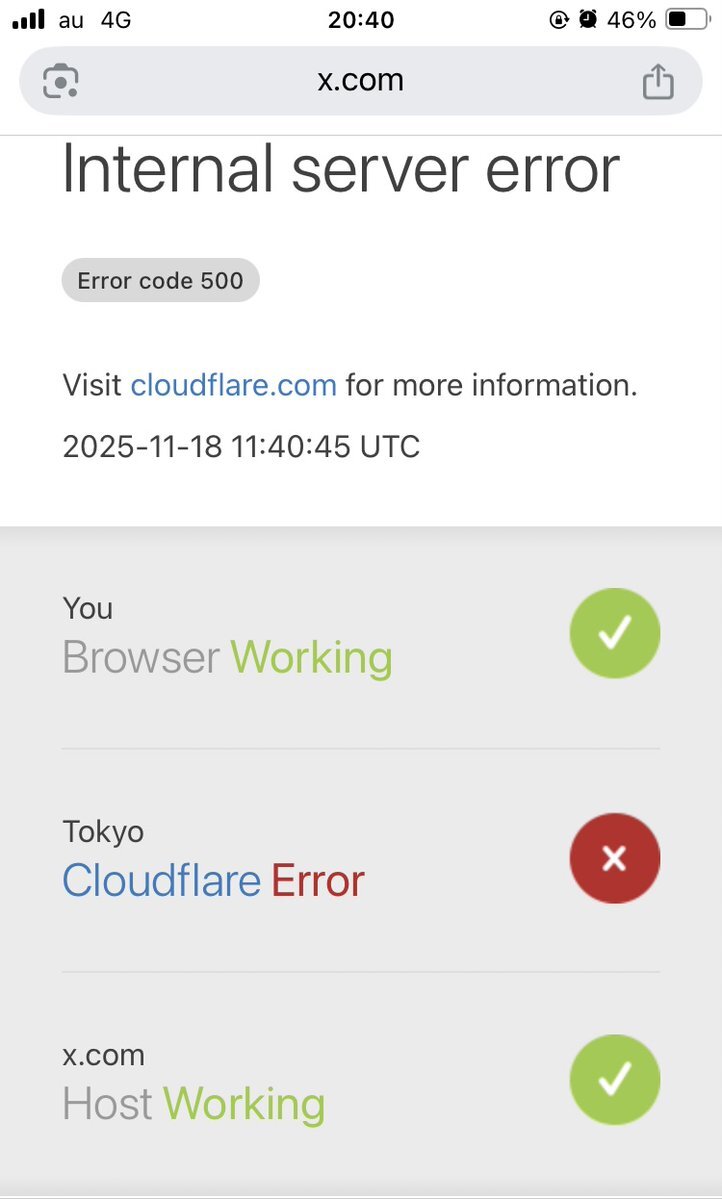
Task: Tap the battery indicator in status bar
Action: point(688,18)
